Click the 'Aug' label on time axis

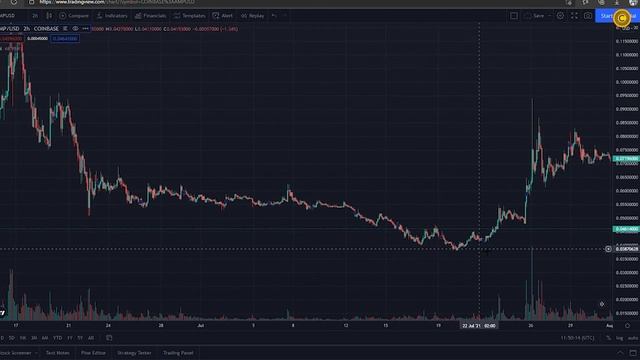pyautogui.click(x=609, y=326)
